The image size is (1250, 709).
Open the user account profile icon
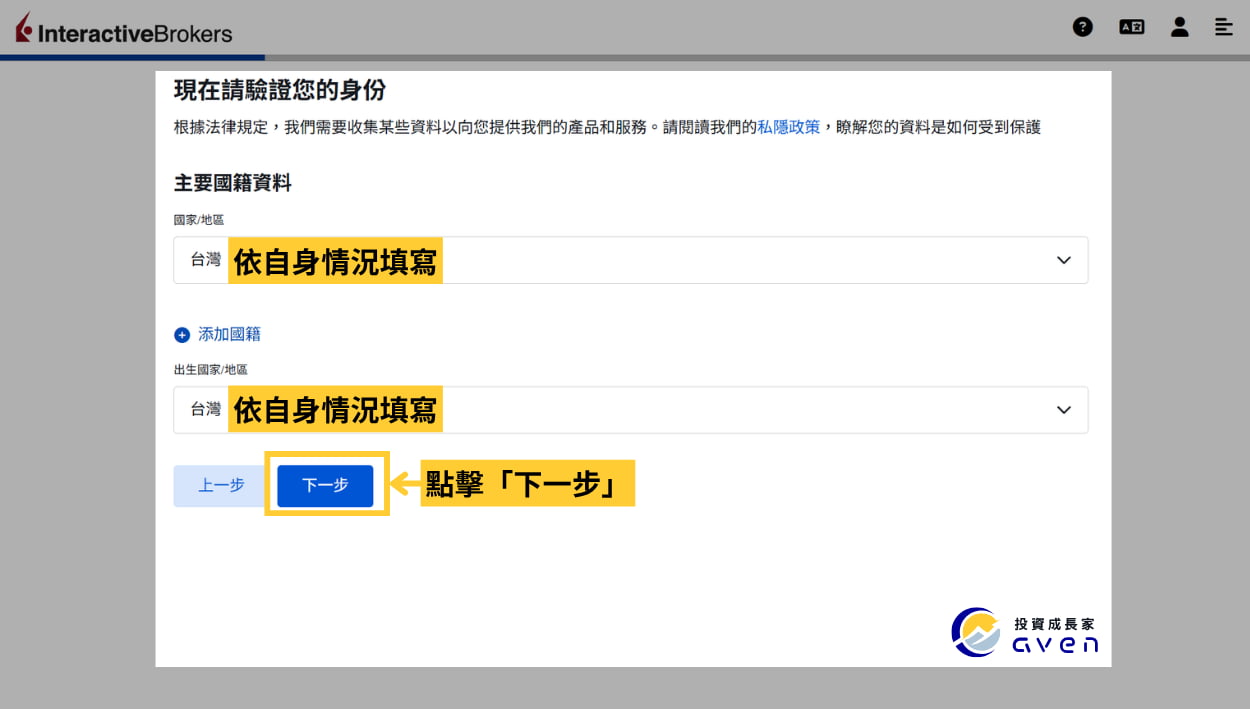pyautogui.click(x=1180, y=27)
